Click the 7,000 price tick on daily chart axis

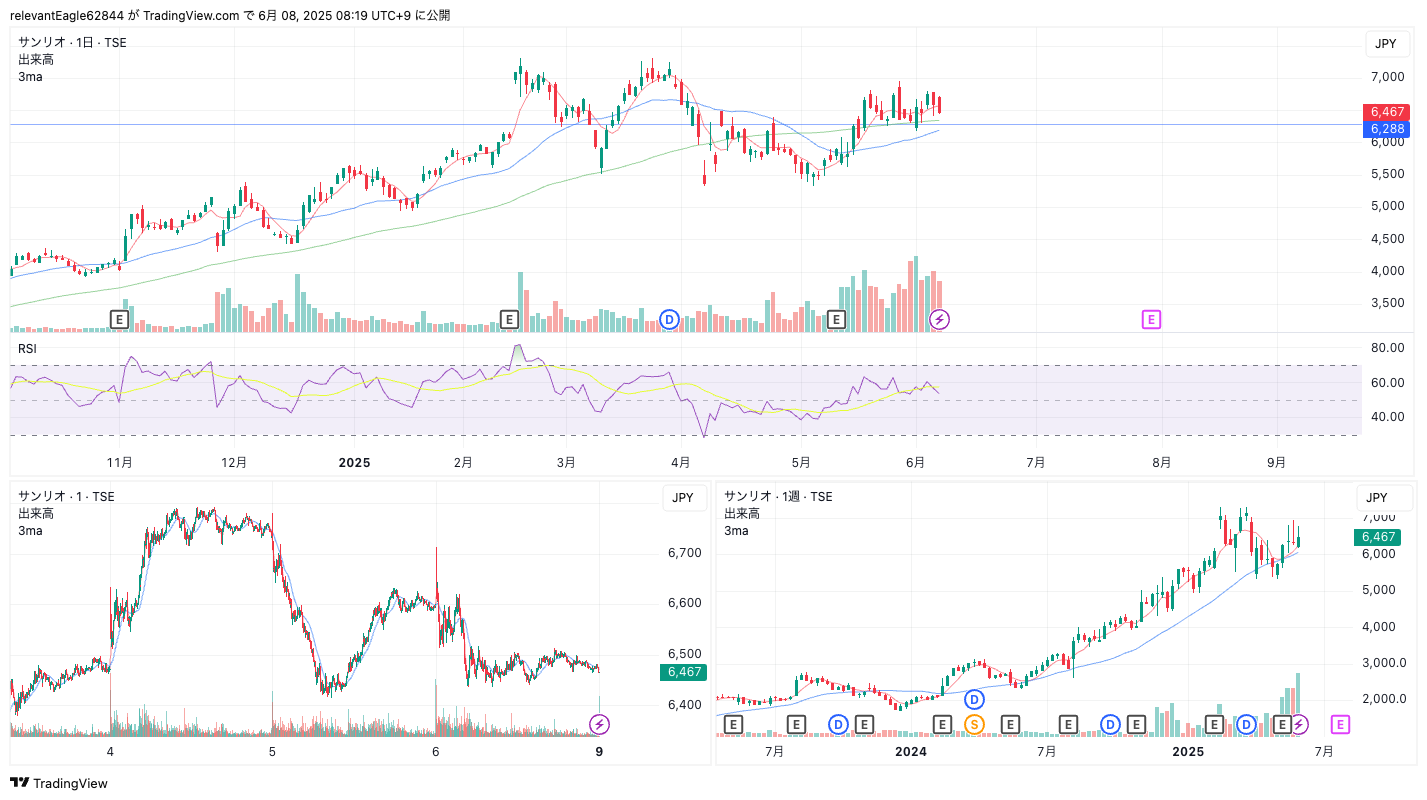(x=1388, y=77)
